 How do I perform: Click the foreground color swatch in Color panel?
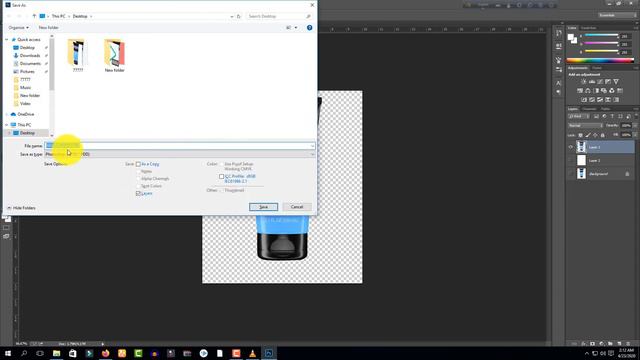point(571,38)
